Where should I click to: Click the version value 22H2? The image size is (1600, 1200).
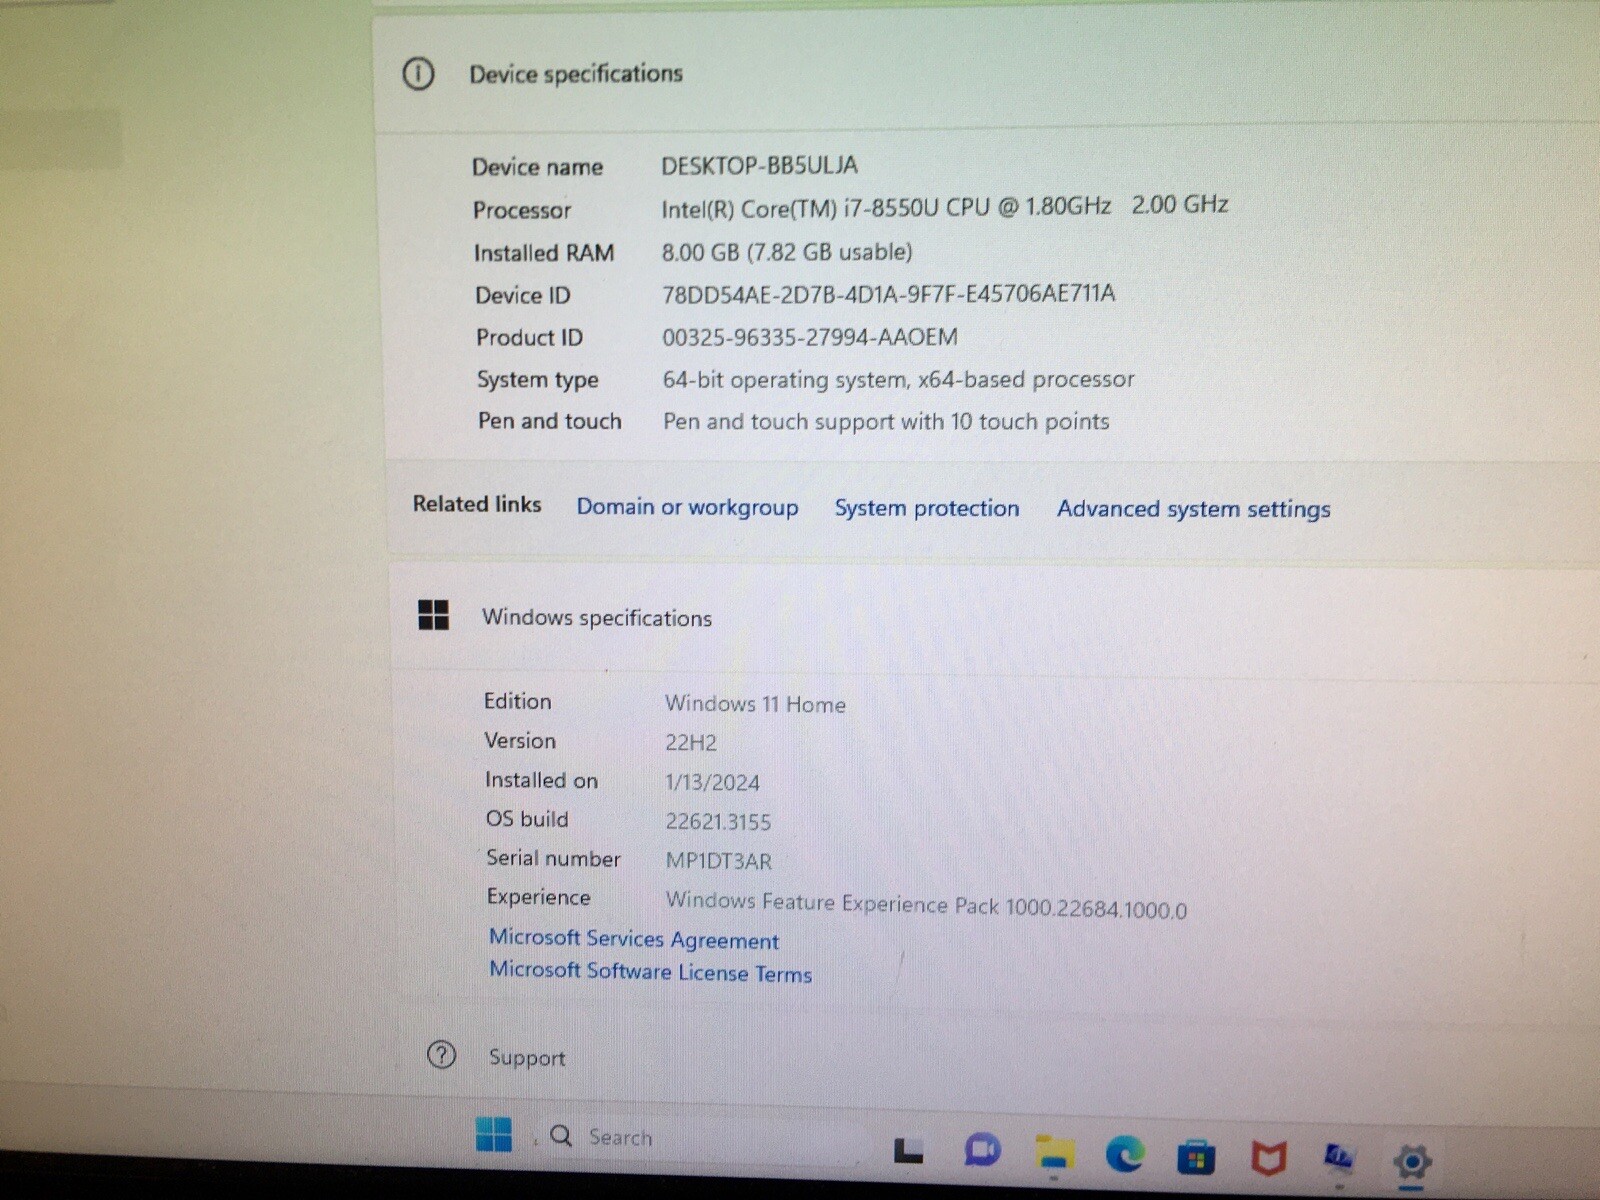(690, 743)
